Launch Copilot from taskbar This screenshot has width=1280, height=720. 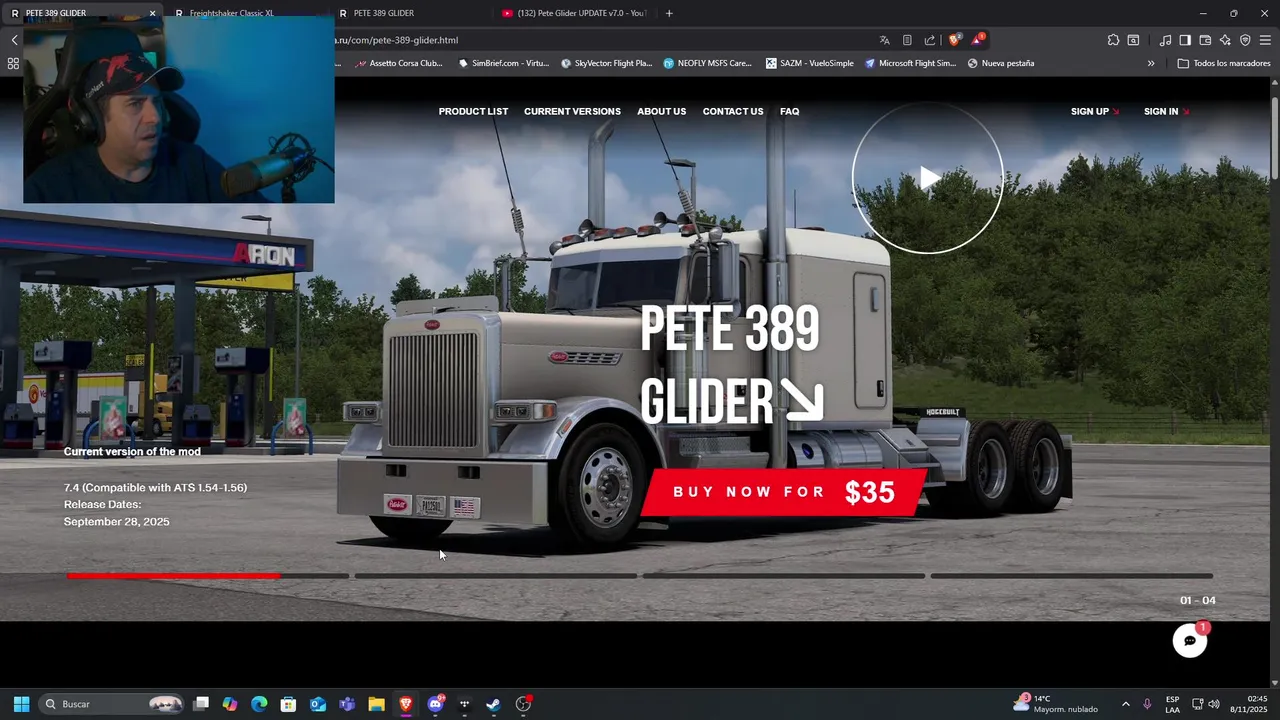click(230, 704)
